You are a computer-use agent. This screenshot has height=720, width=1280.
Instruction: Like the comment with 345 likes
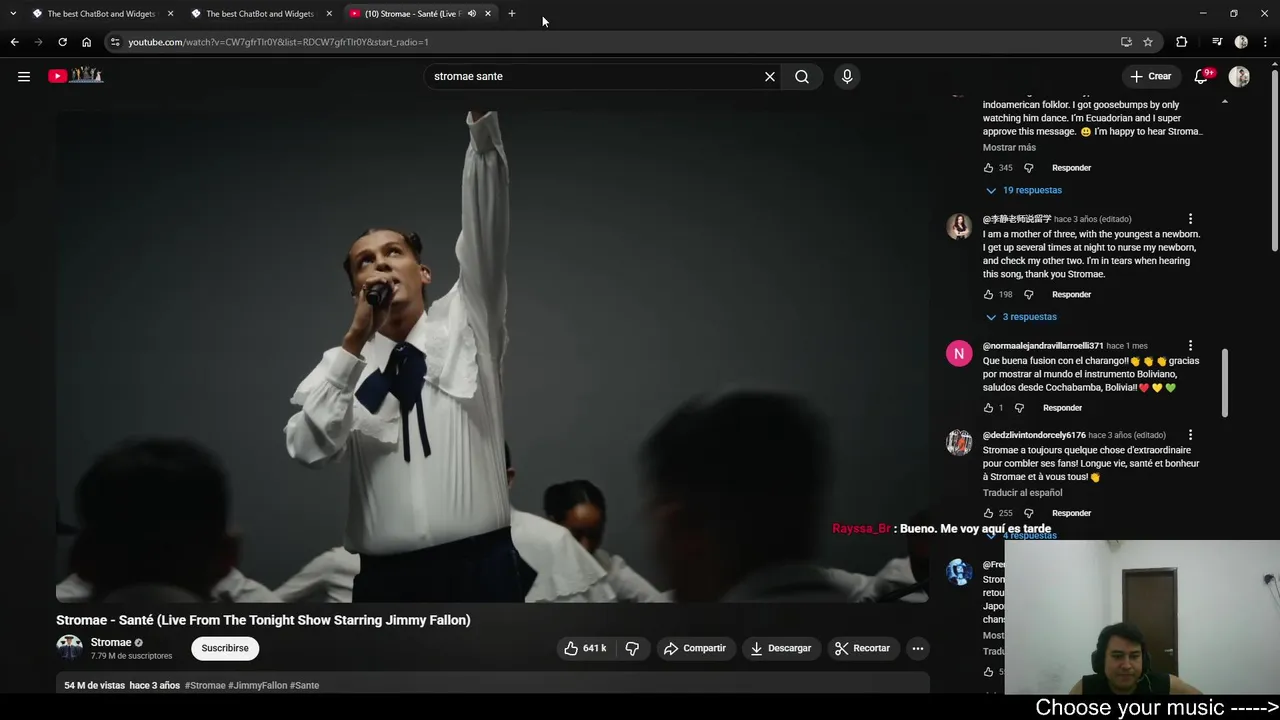[988, 168]
